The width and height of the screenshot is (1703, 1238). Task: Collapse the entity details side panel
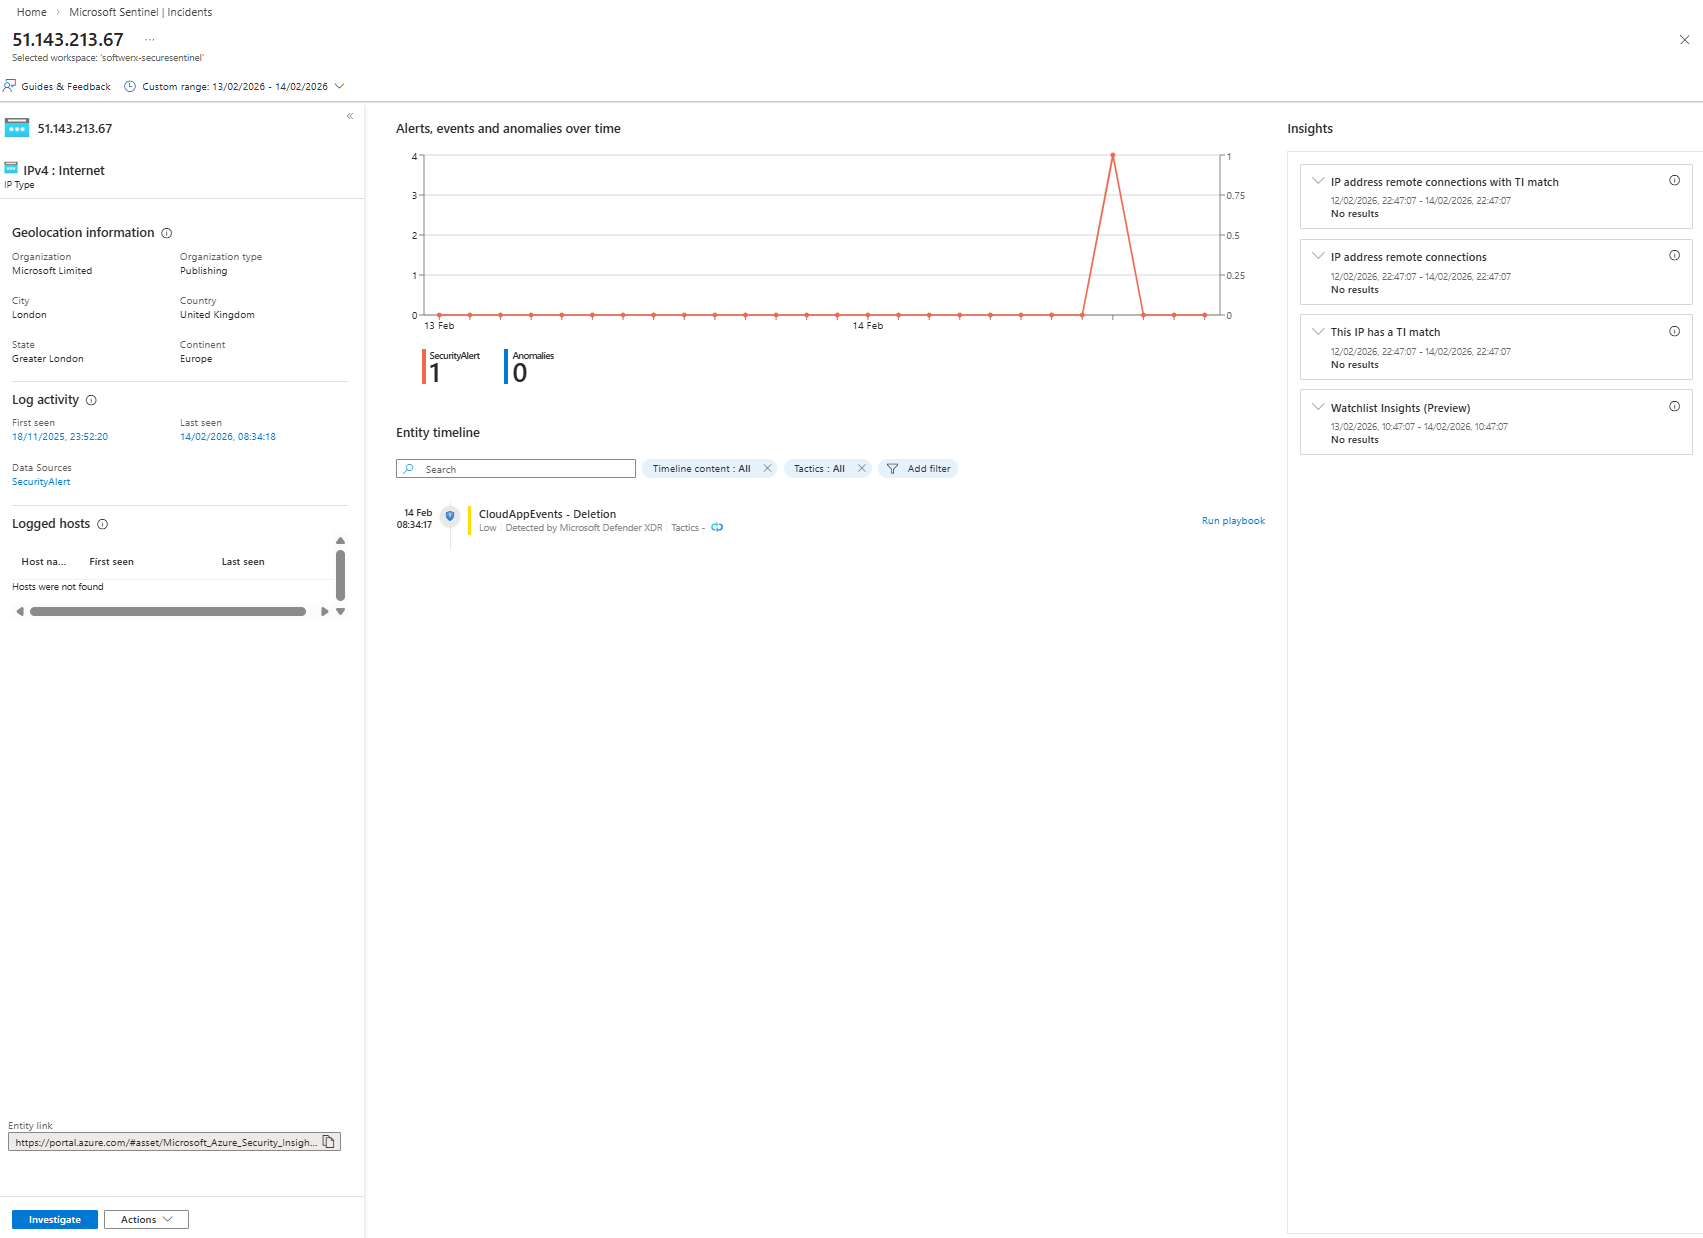[x=350, y=116]
